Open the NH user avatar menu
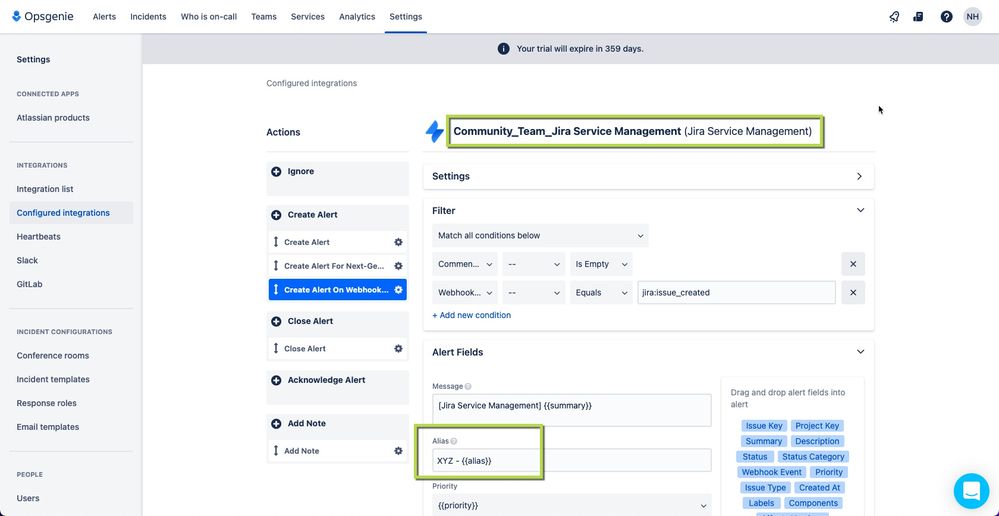Viewport: 999px width, 516px height. 972,17
